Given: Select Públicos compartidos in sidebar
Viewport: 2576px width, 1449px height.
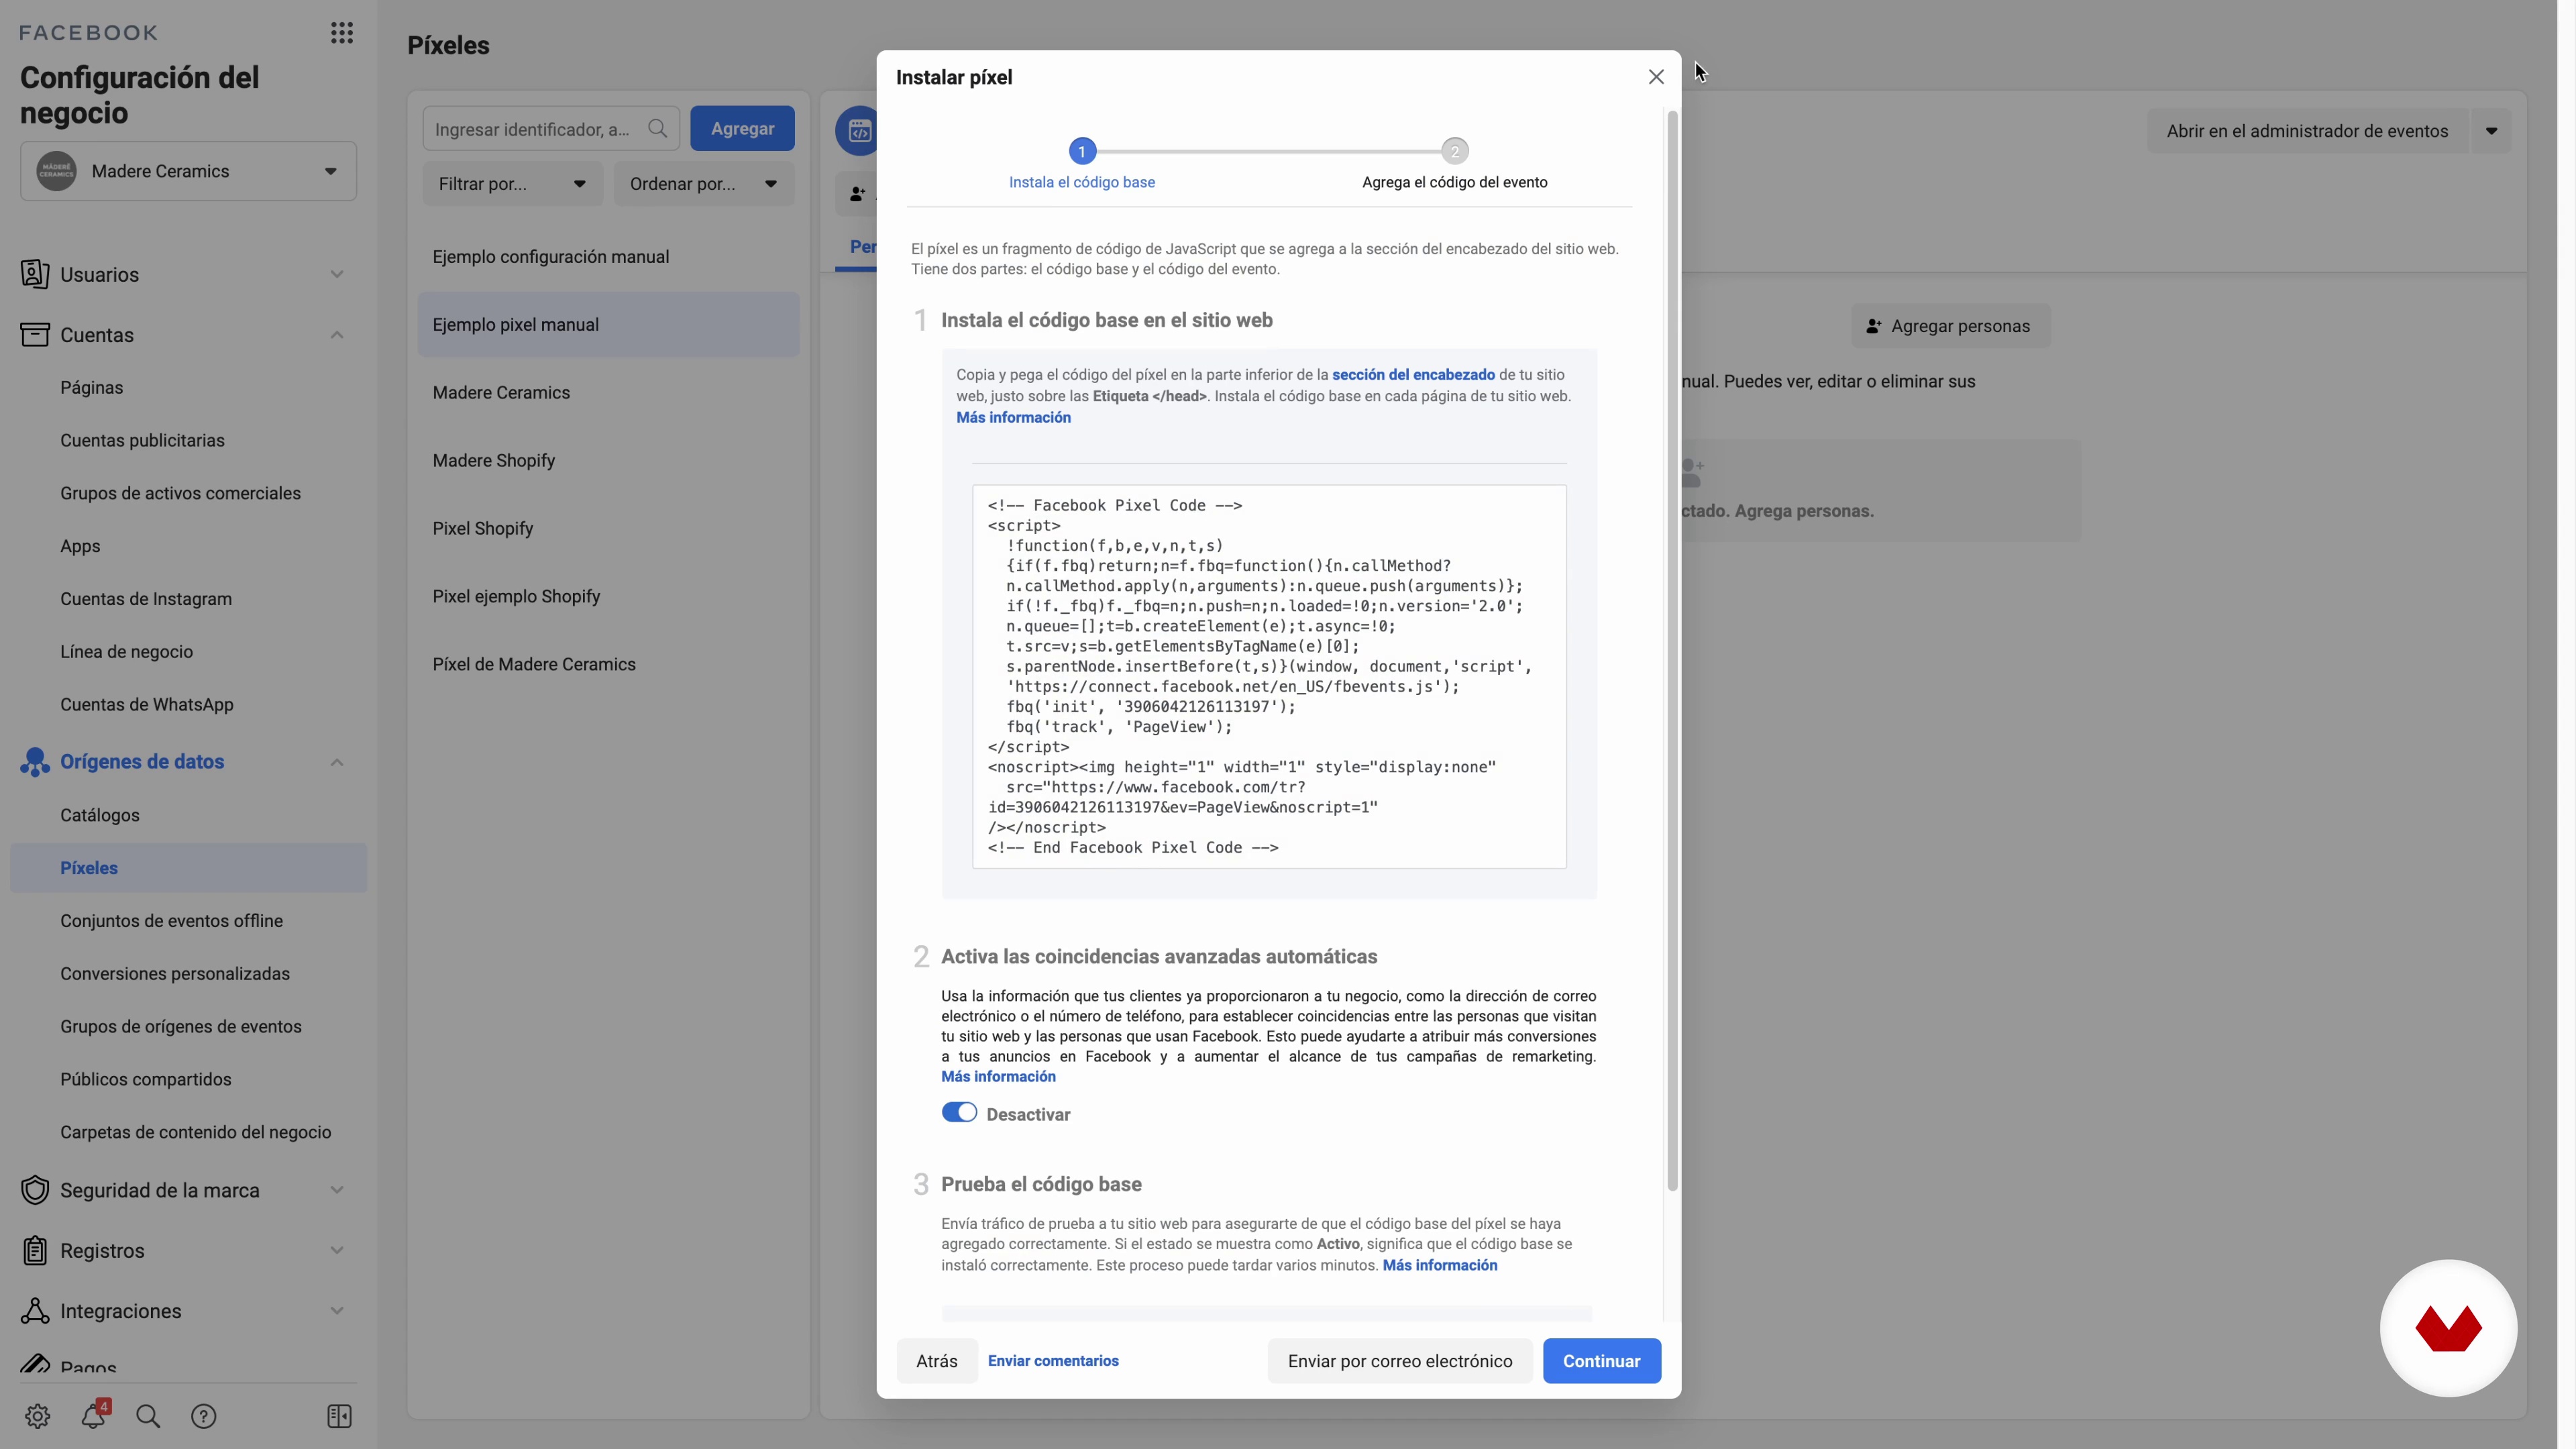Looking at the screenshot, I should point(146,1079).
